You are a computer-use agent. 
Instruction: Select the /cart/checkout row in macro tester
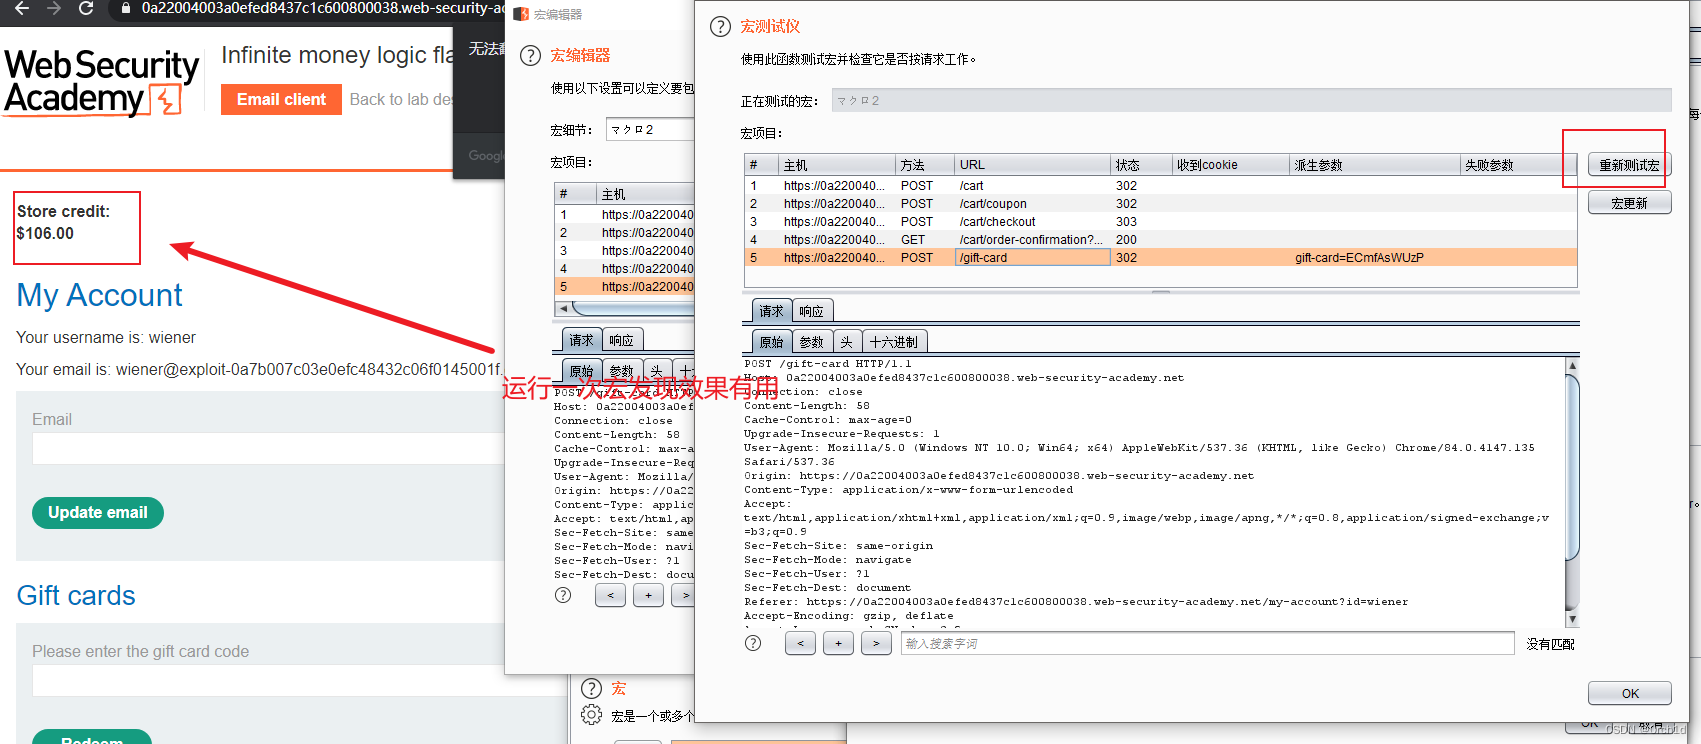pos(1161,221)
